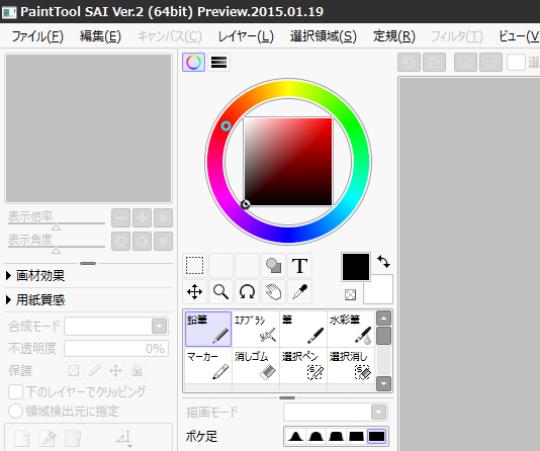Select the rectangular selection tool

[x=195, y=266]
